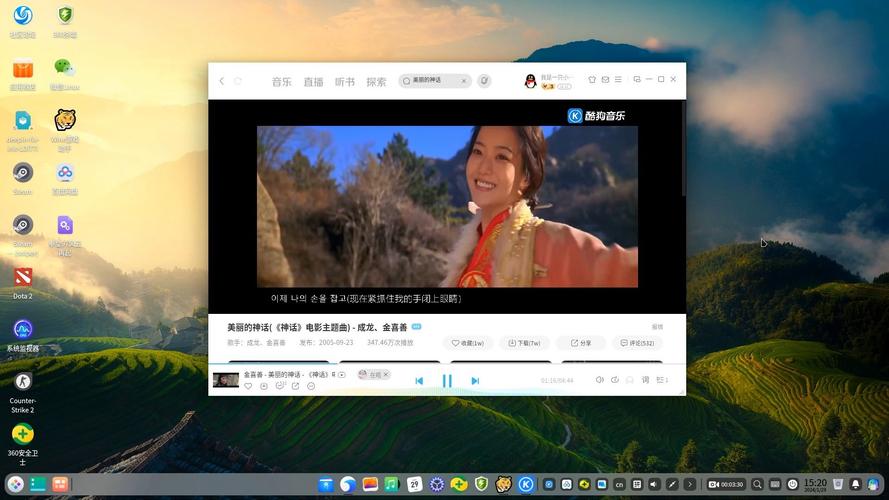889x500 pixels.
Task: Open the system settings gear in dock
Action: (437, 484)
